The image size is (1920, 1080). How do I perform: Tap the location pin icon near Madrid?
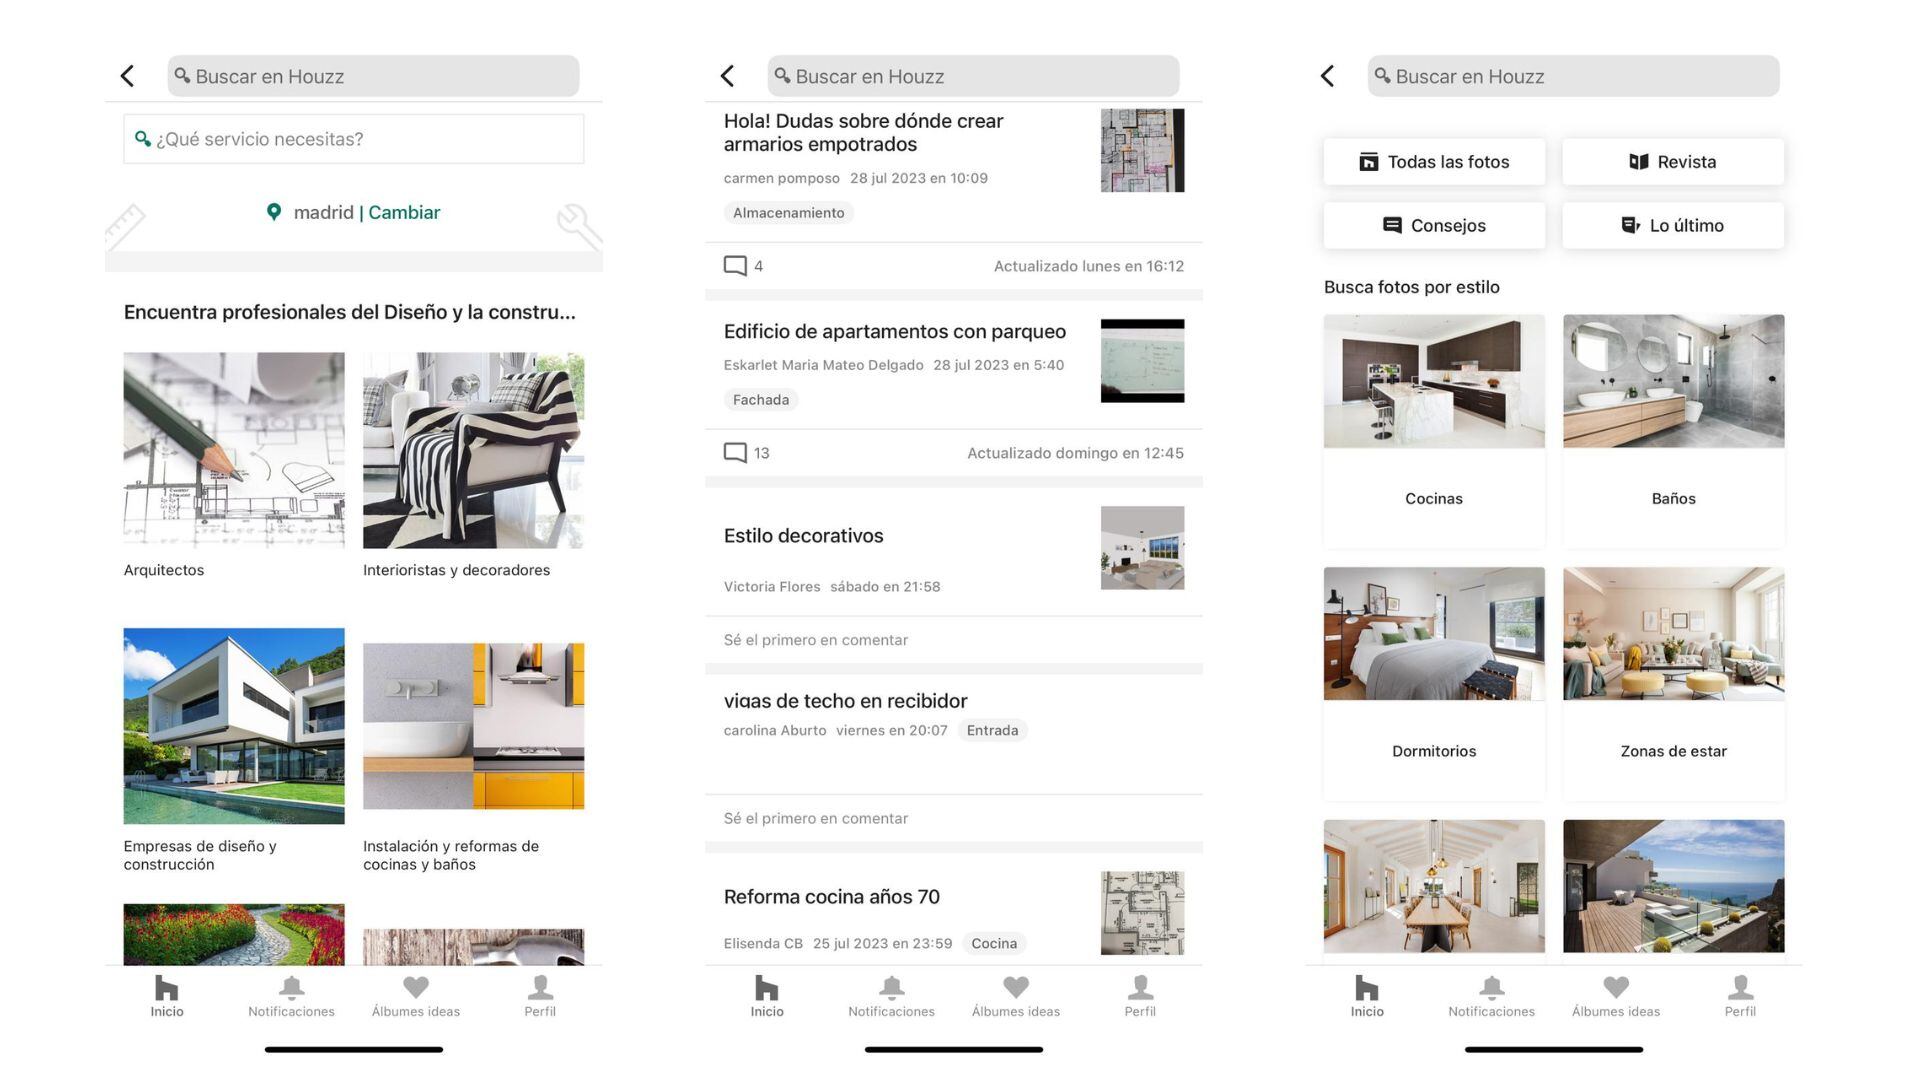pyautogui.click(x=274, y=211)
